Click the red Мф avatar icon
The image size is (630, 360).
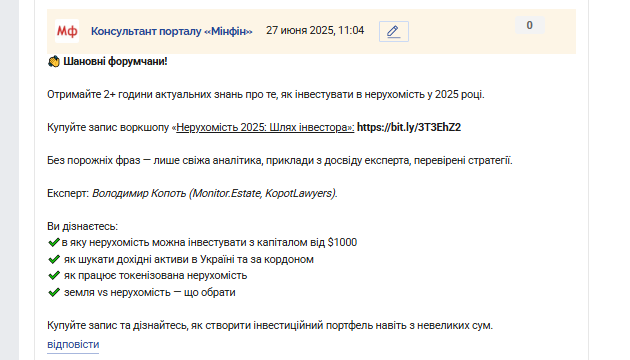[x=67, y=31]
